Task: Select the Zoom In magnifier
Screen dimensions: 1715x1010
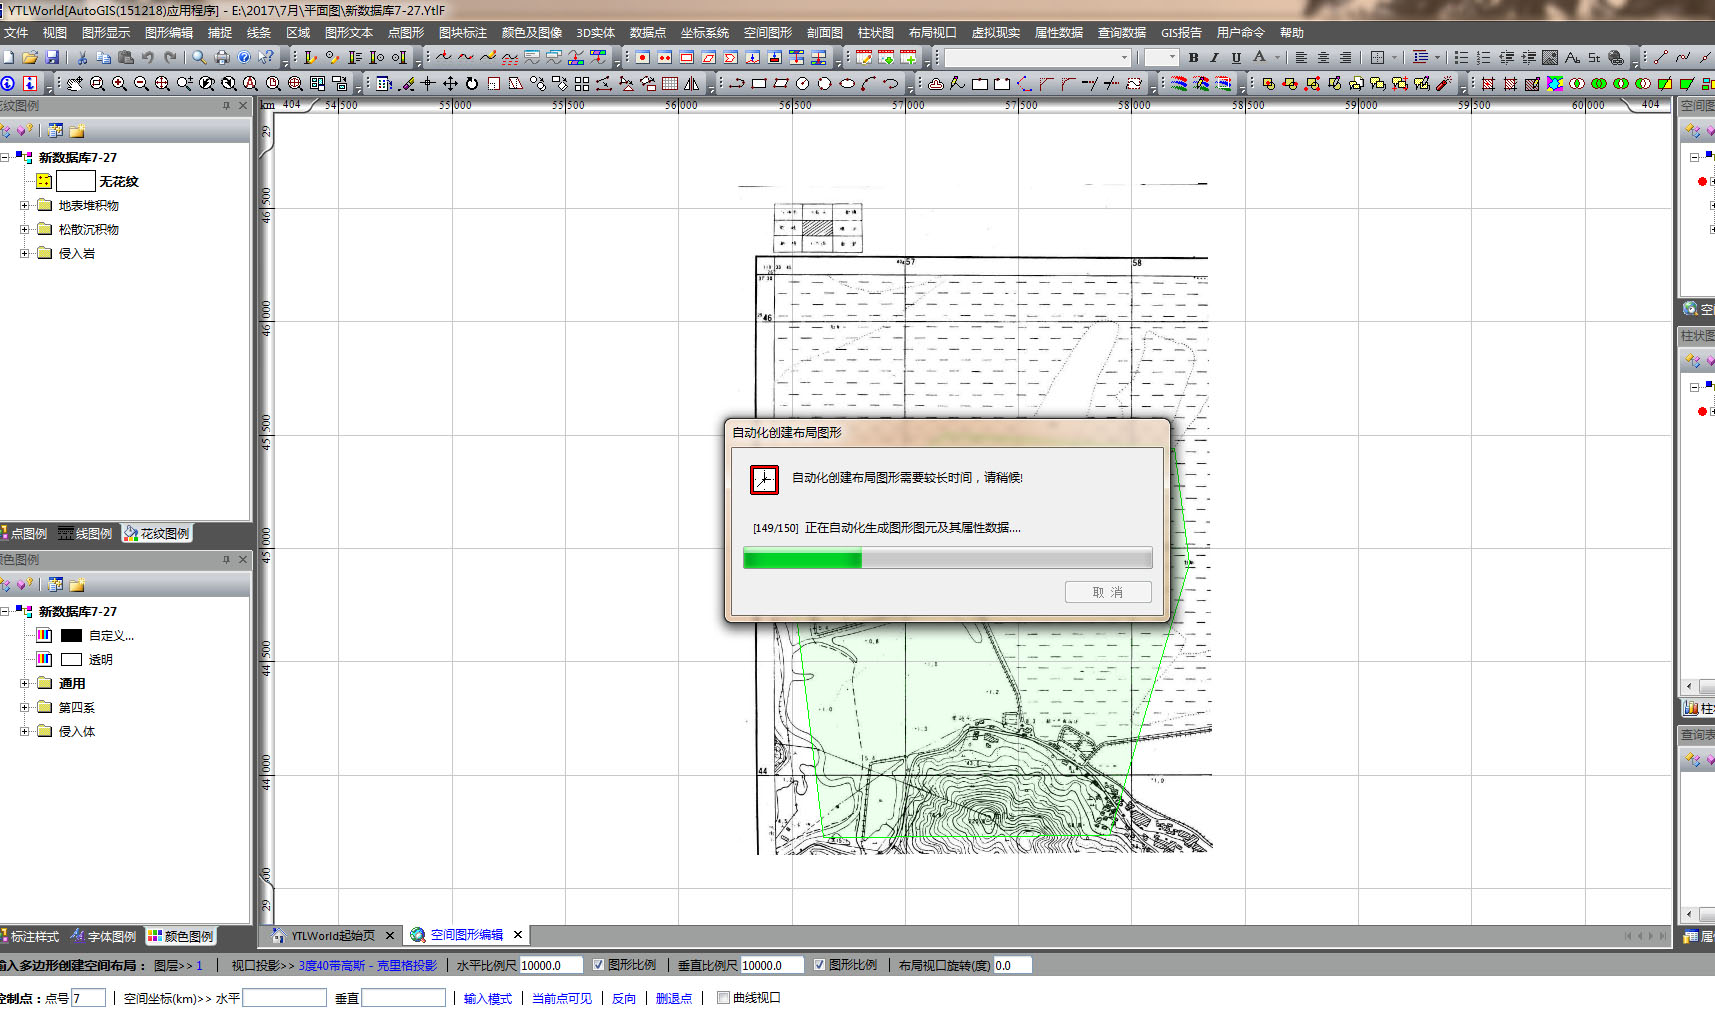Action: point(119,84)
